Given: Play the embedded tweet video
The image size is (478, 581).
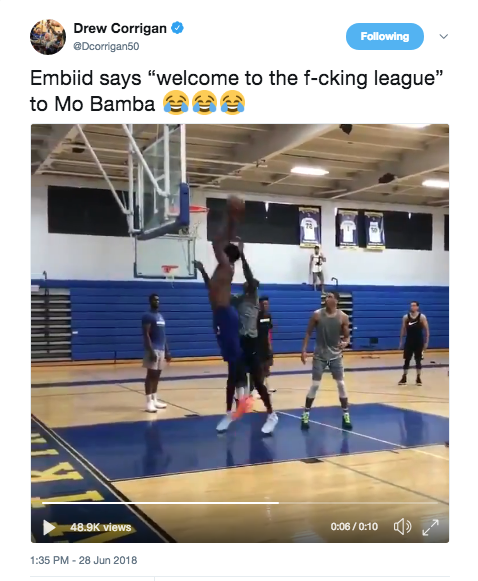Looking at the screenshot, I should tap(49, 527).
